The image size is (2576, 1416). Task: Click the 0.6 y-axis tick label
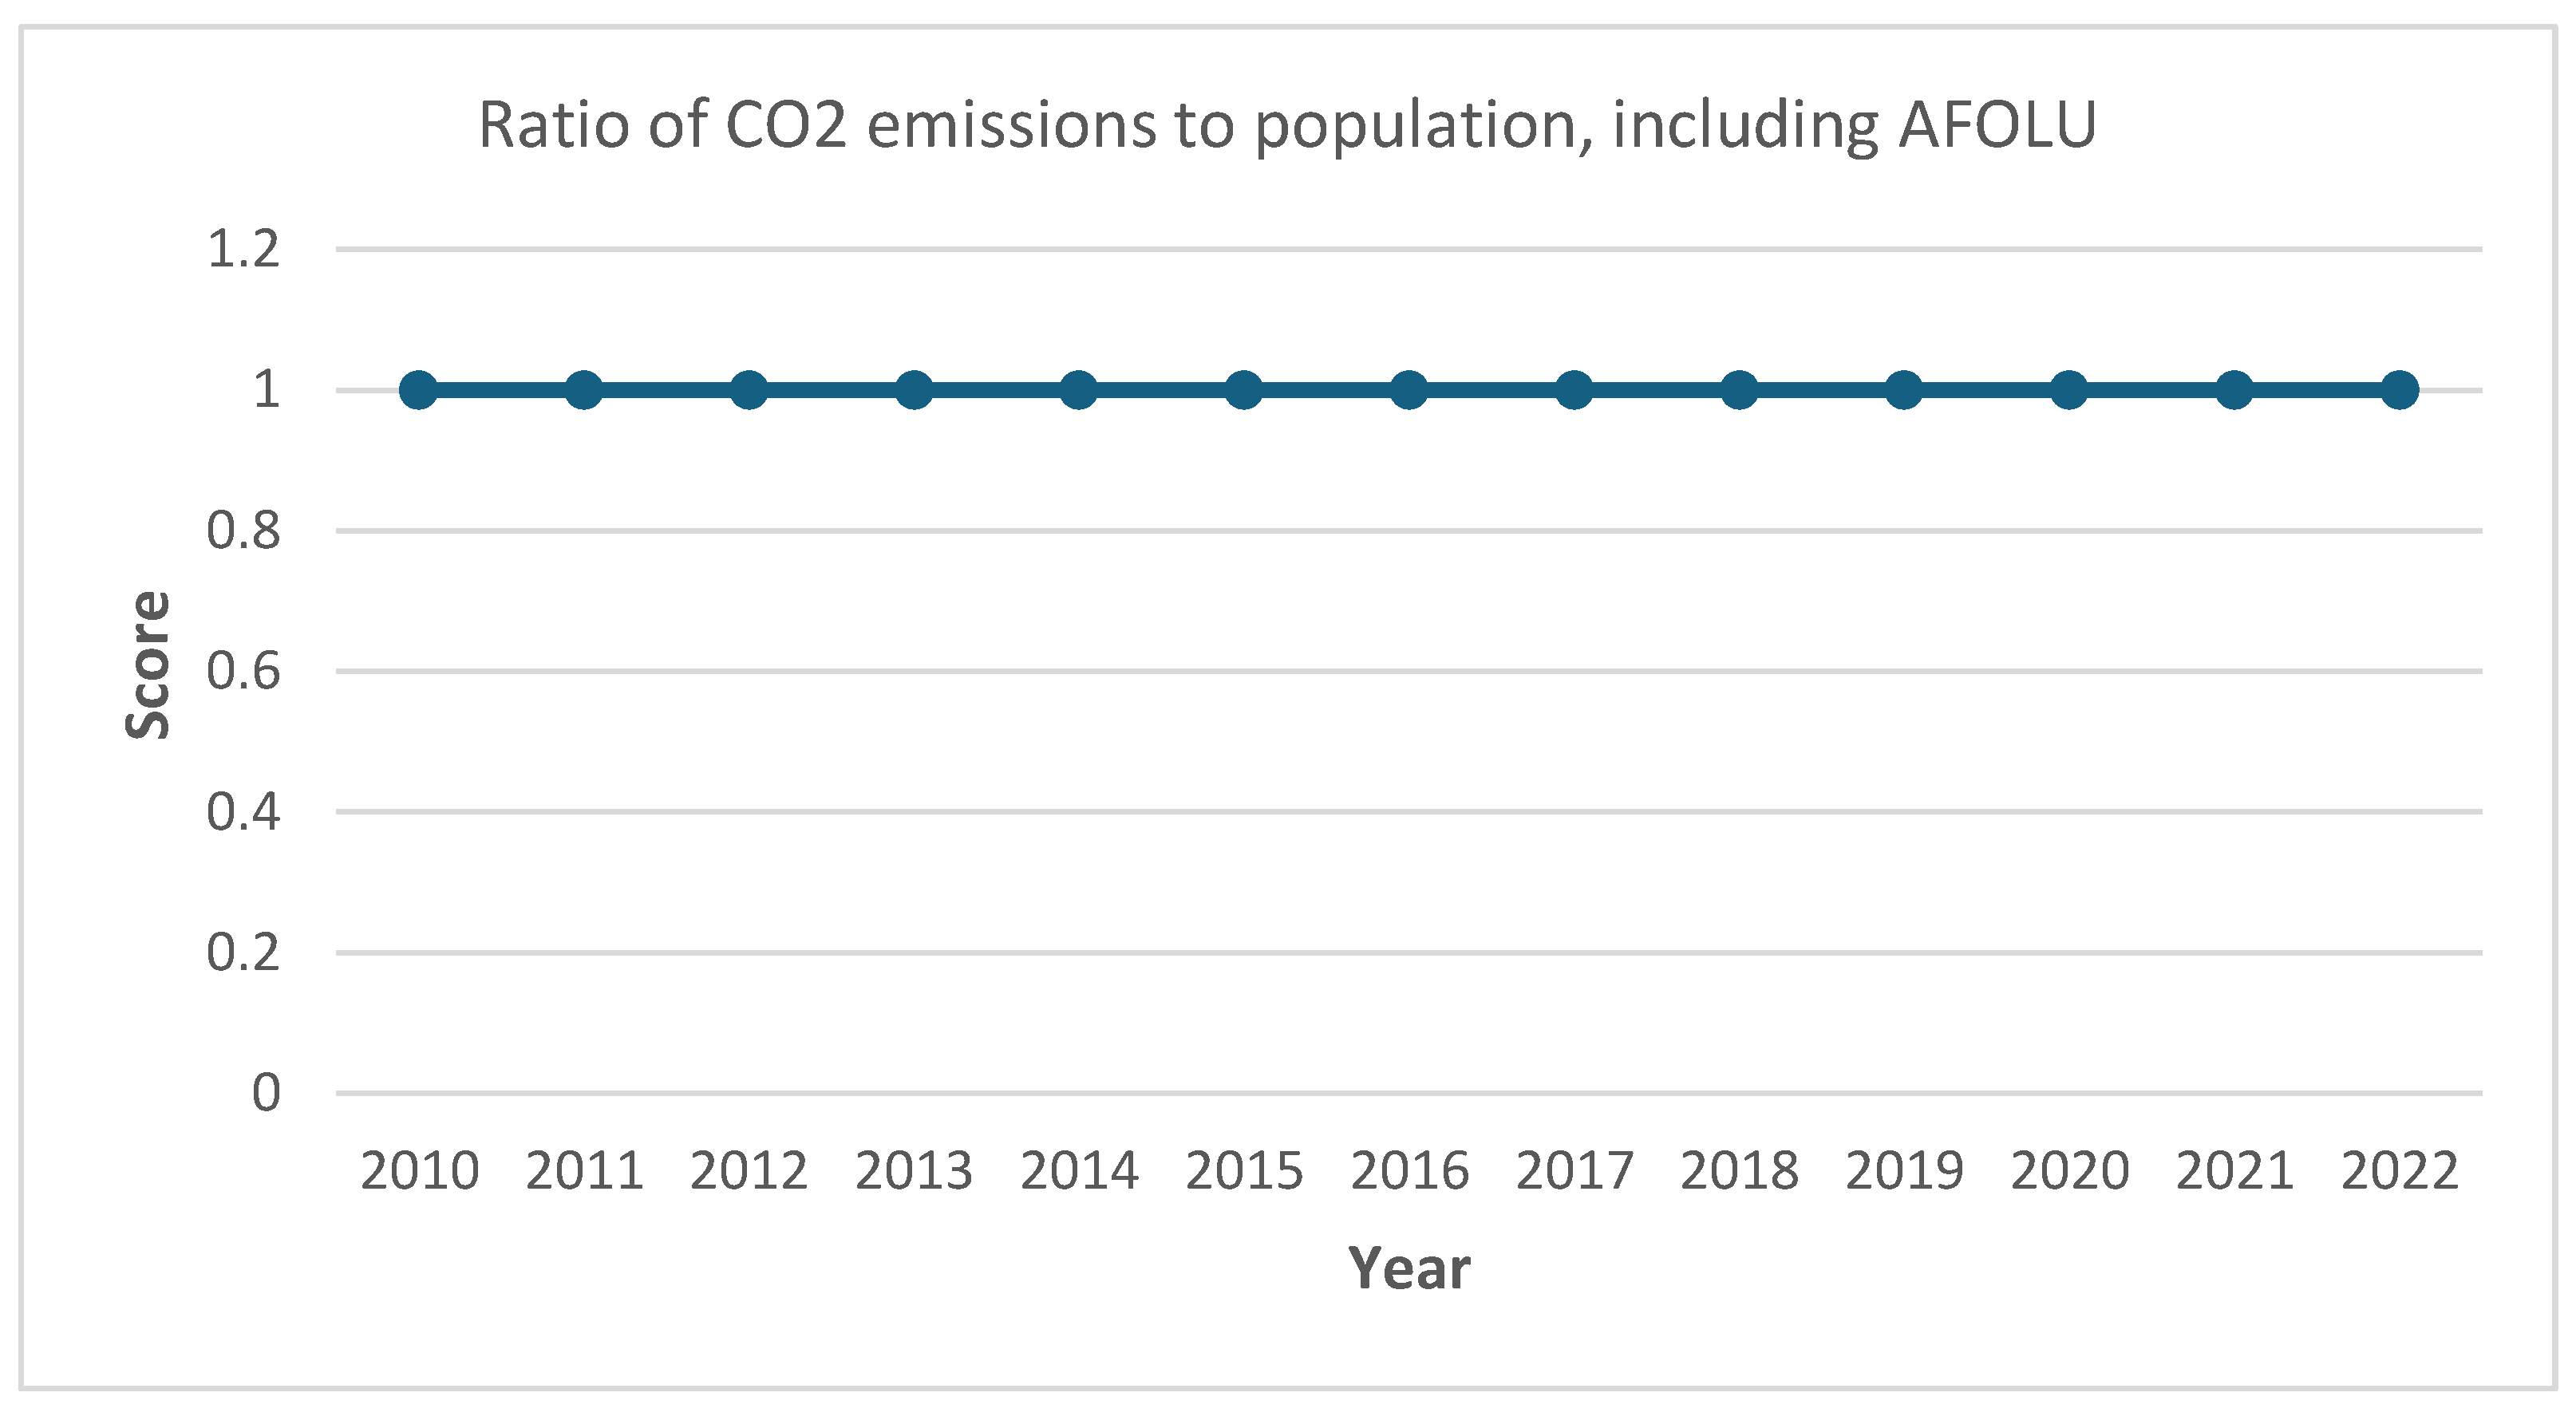pos(243,671)
